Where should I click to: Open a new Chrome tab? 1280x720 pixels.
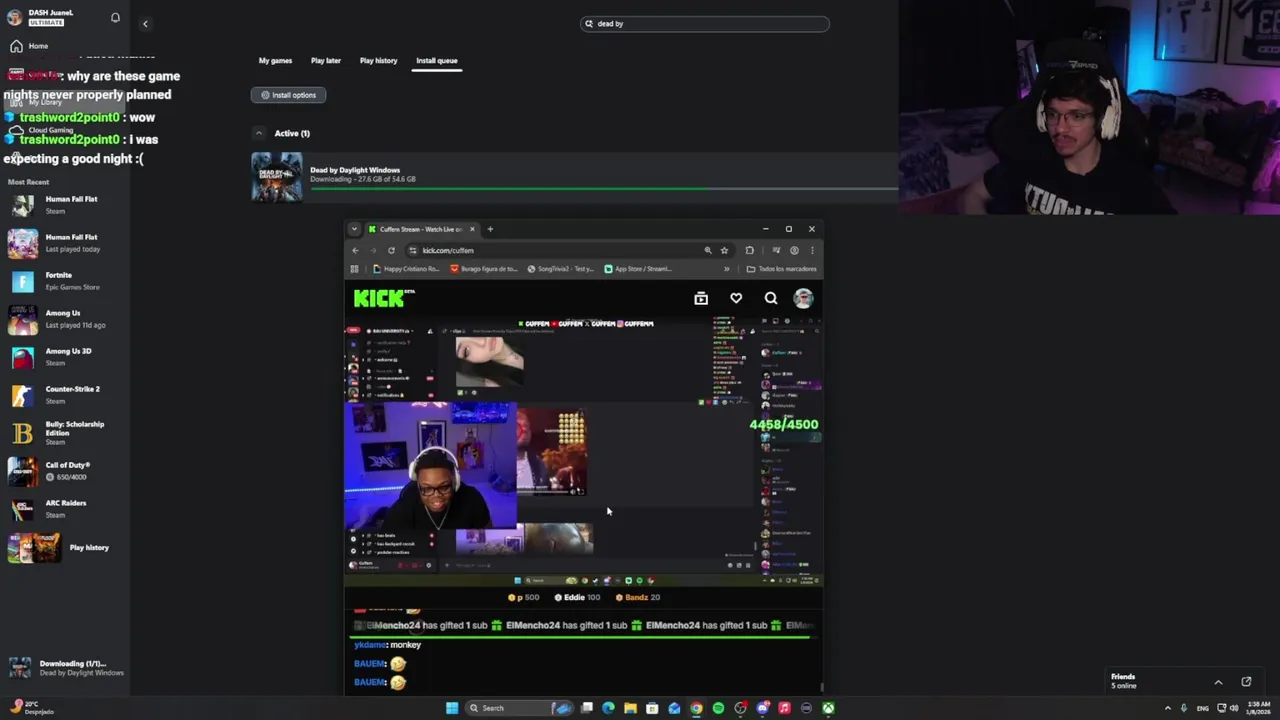(490, 229)
